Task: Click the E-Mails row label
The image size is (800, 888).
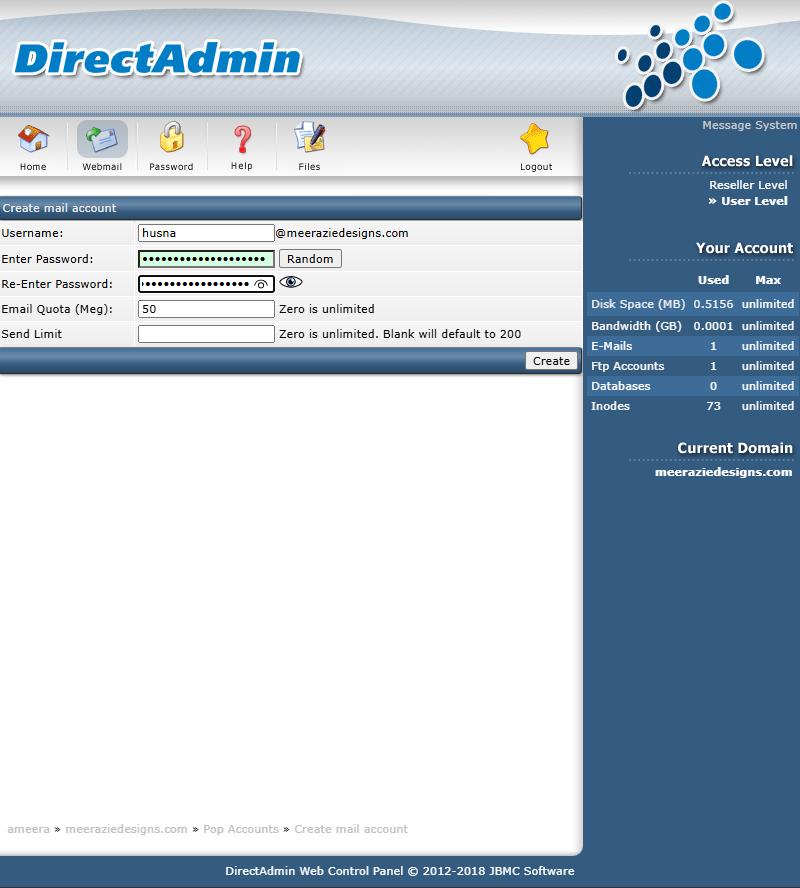Action: (x=611, y=346)
